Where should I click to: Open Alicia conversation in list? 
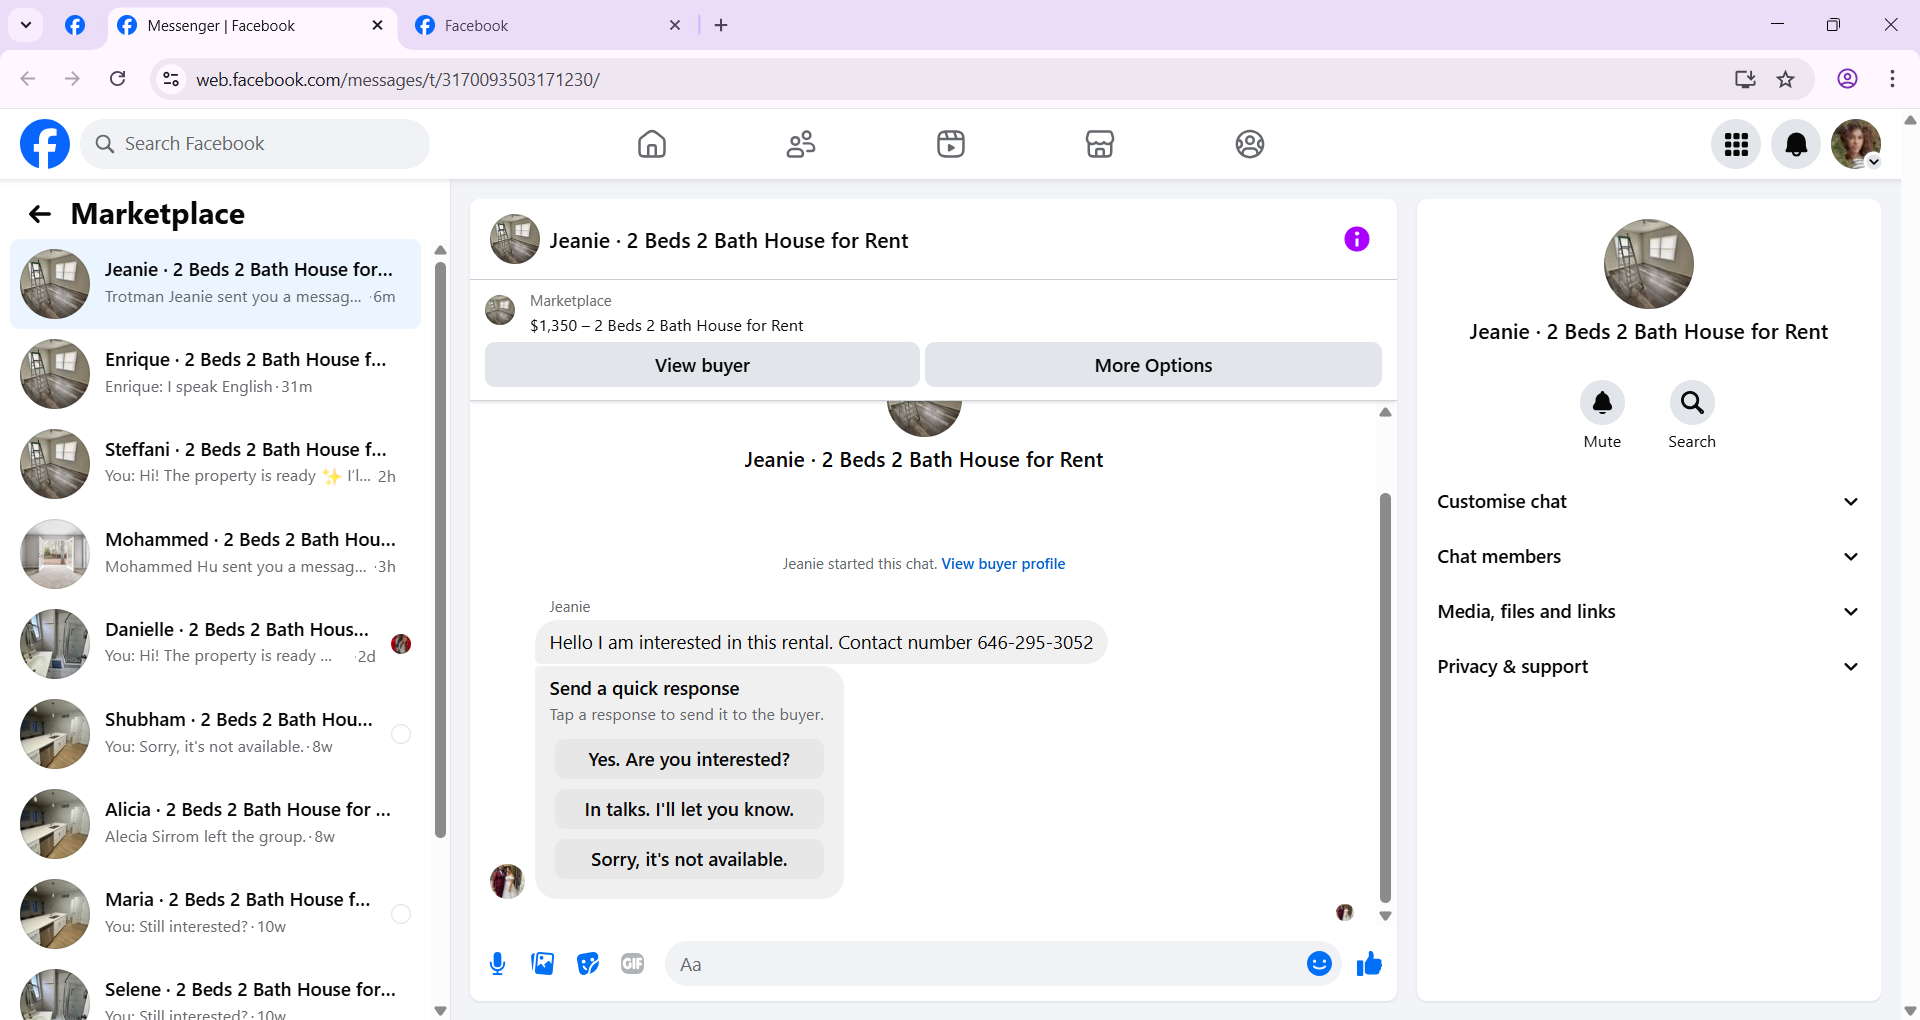tap(216, 824)
